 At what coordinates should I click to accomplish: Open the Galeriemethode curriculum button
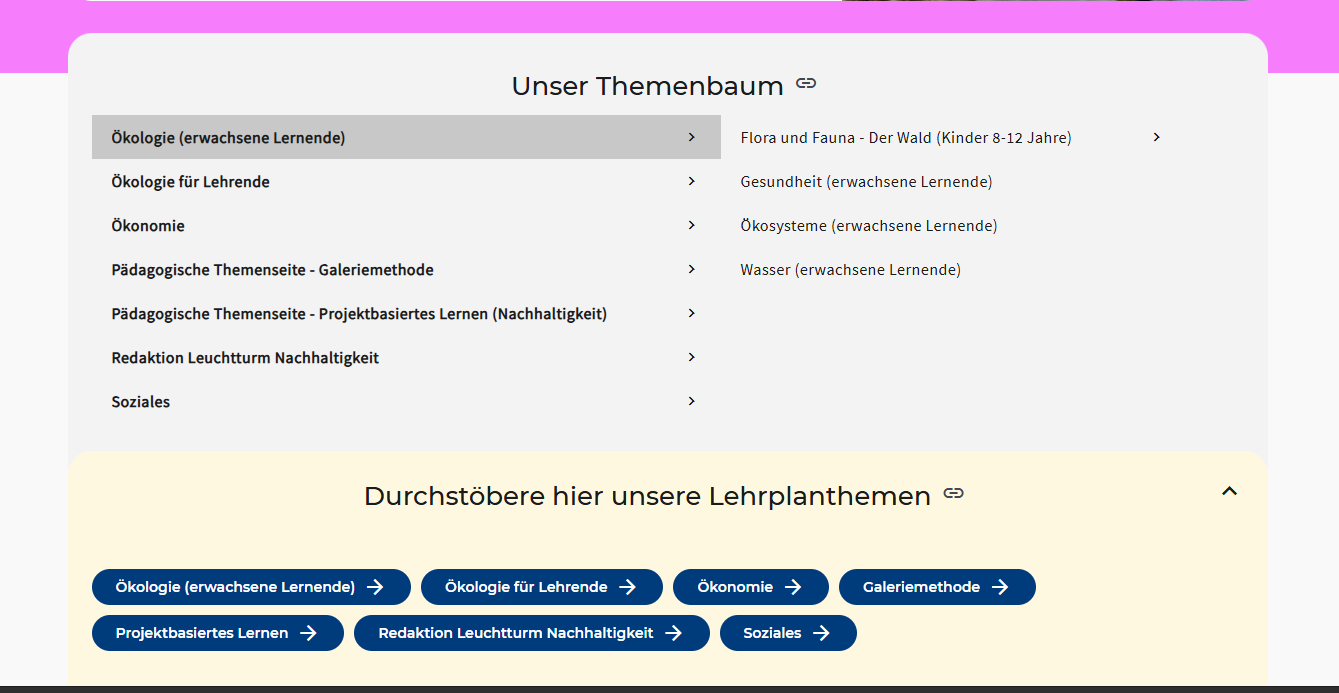(x=936, y=587)
